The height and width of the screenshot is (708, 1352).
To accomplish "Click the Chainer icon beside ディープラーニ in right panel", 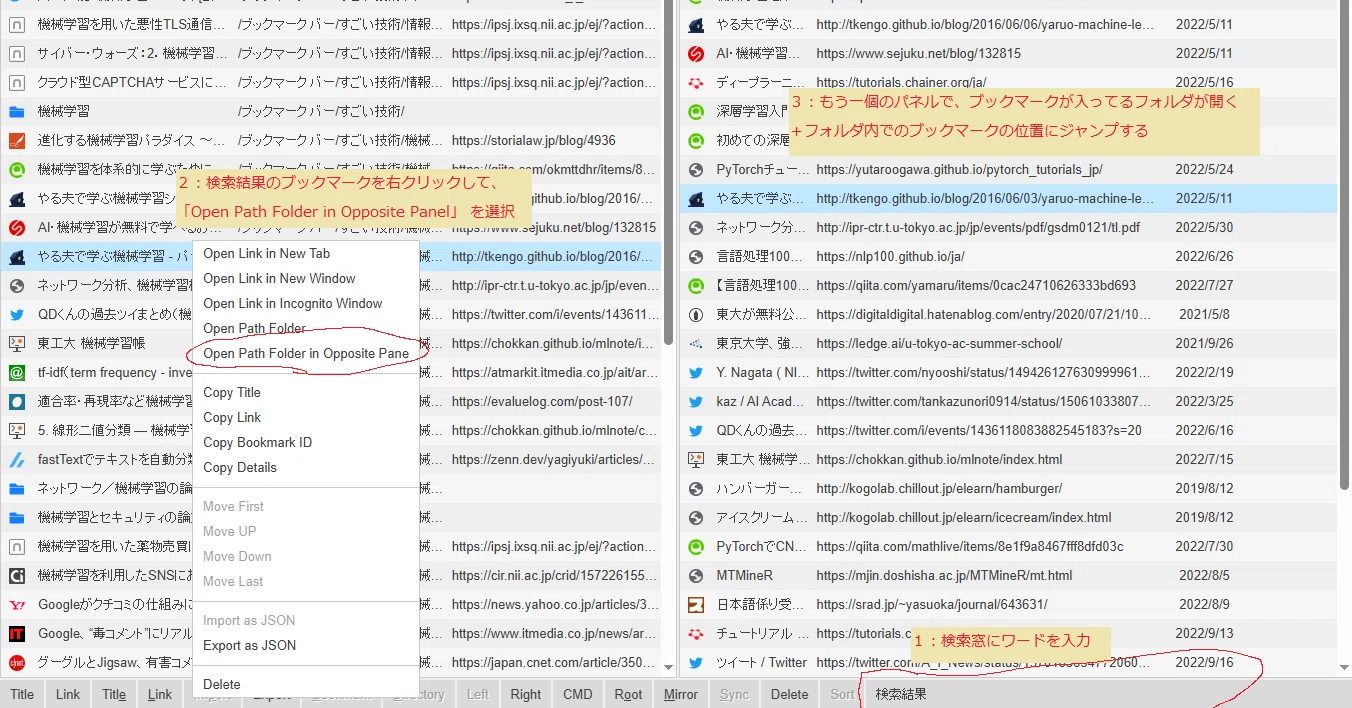I will point(697,82).
